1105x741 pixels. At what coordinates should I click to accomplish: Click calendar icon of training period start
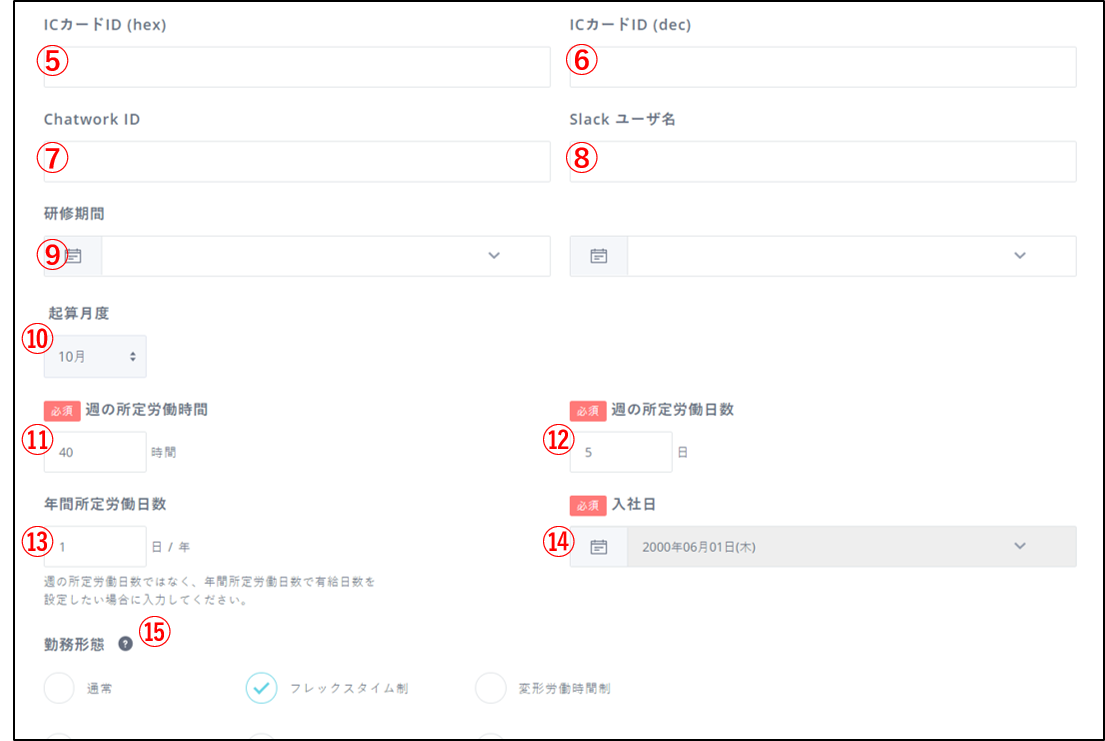point(73,256)
